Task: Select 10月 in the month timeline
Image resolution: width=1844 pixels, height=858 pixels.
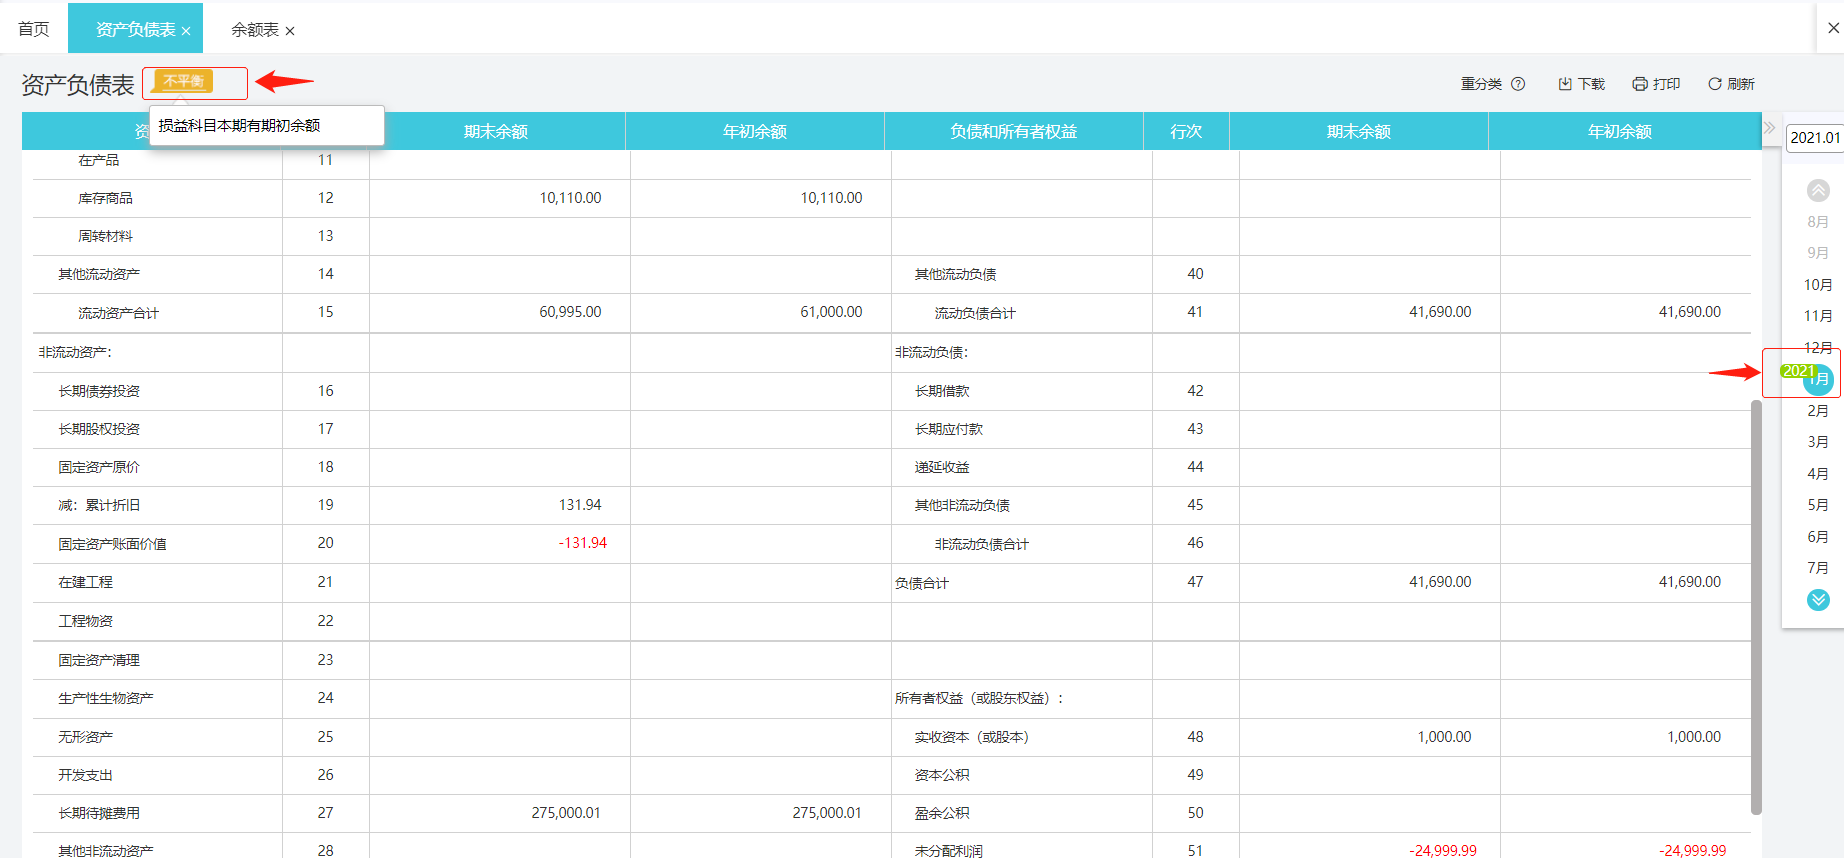Action: coord(1818,284)
